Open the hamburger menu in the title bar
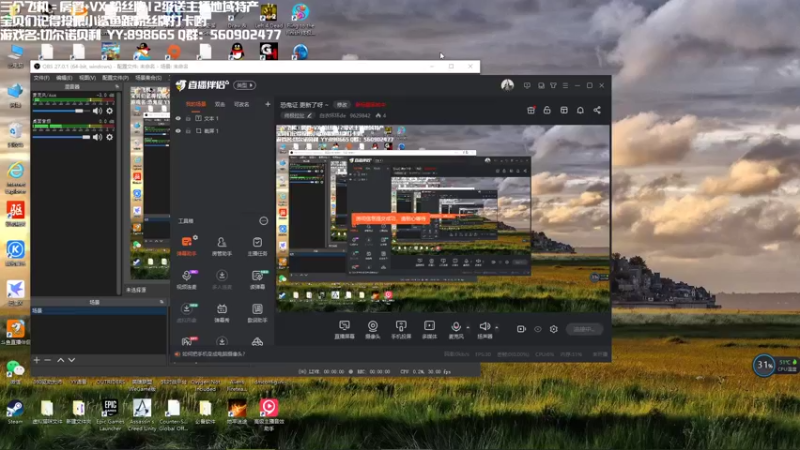This screenshot has height=450, width=800. (565, 86)
